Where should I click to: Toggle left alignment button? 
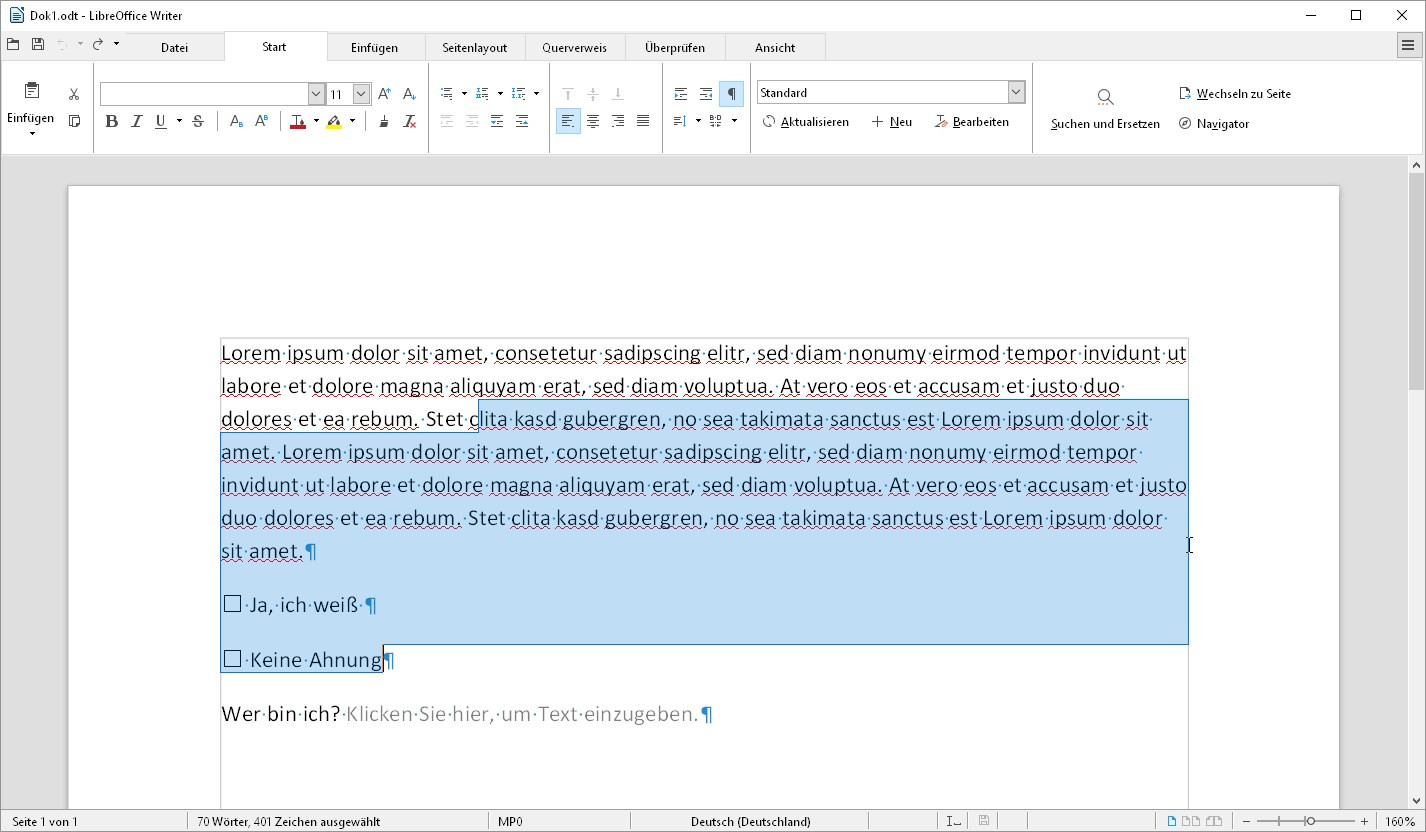(568, 121)
